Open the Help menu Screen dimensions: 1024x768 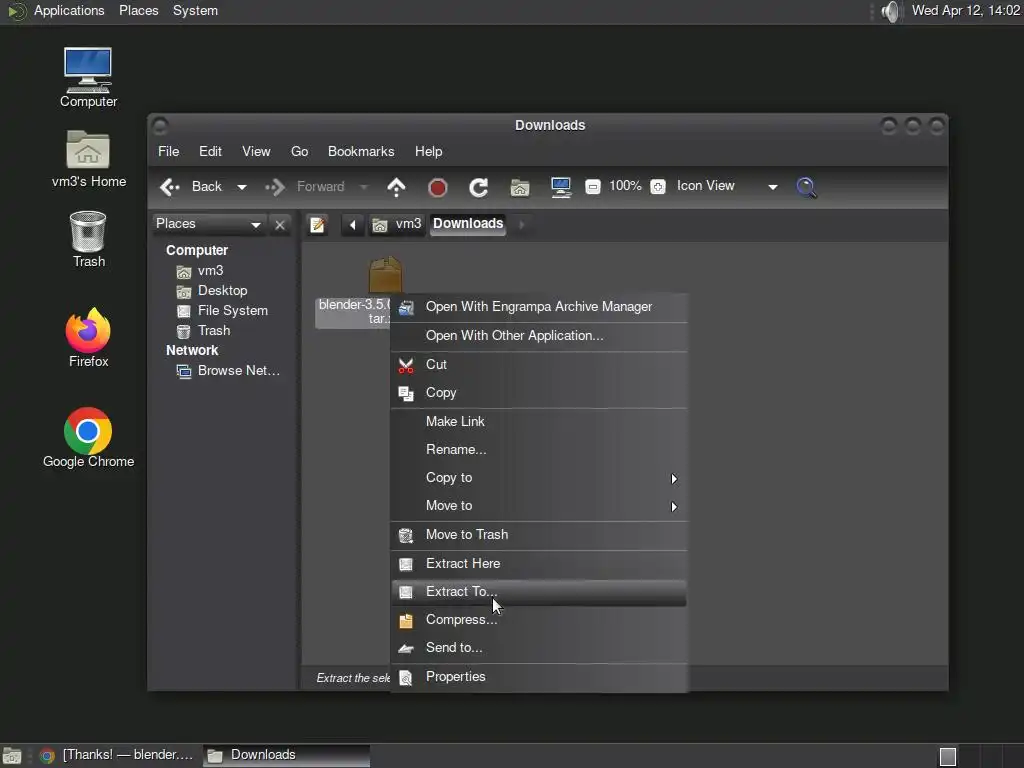[x=428, y=152]
